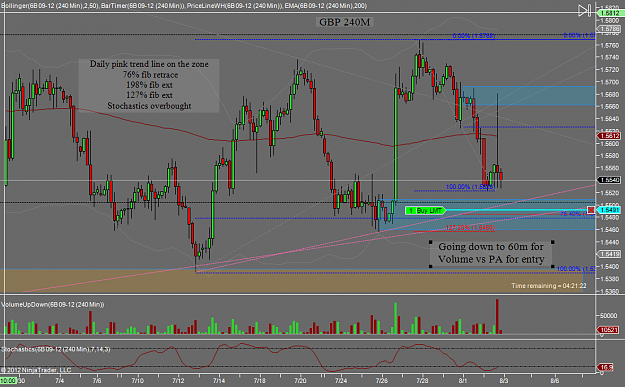The image size is (625, 387).
Task: Click the 7/4 date label
Action: [x=59, y=381]
